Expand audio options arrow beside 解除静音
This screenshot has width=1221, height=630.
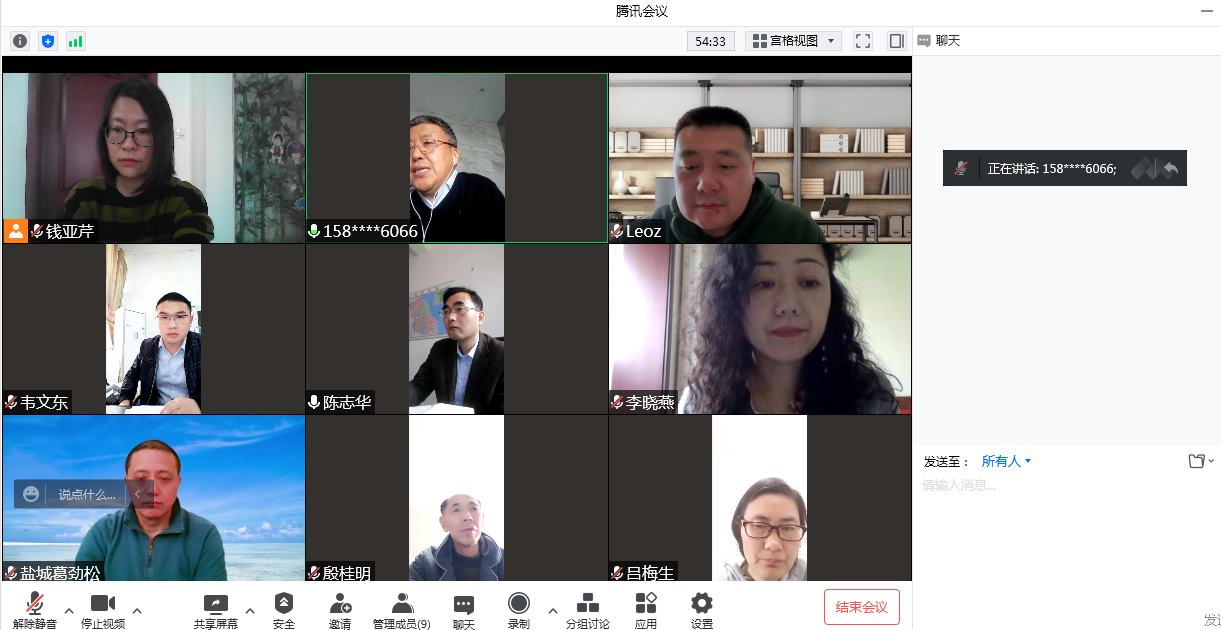[x=69, y=610]
